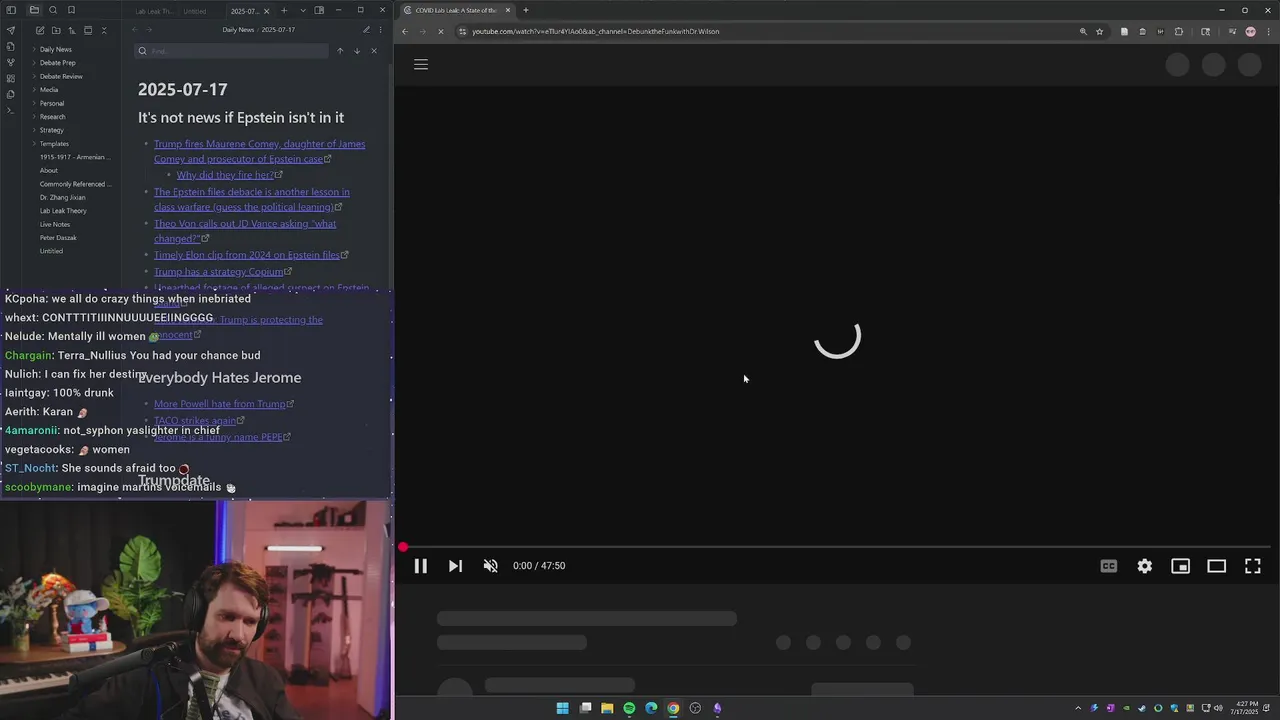Open 'Why did they fire her?' link
1280x720 pixels.
tap(225, 175)
